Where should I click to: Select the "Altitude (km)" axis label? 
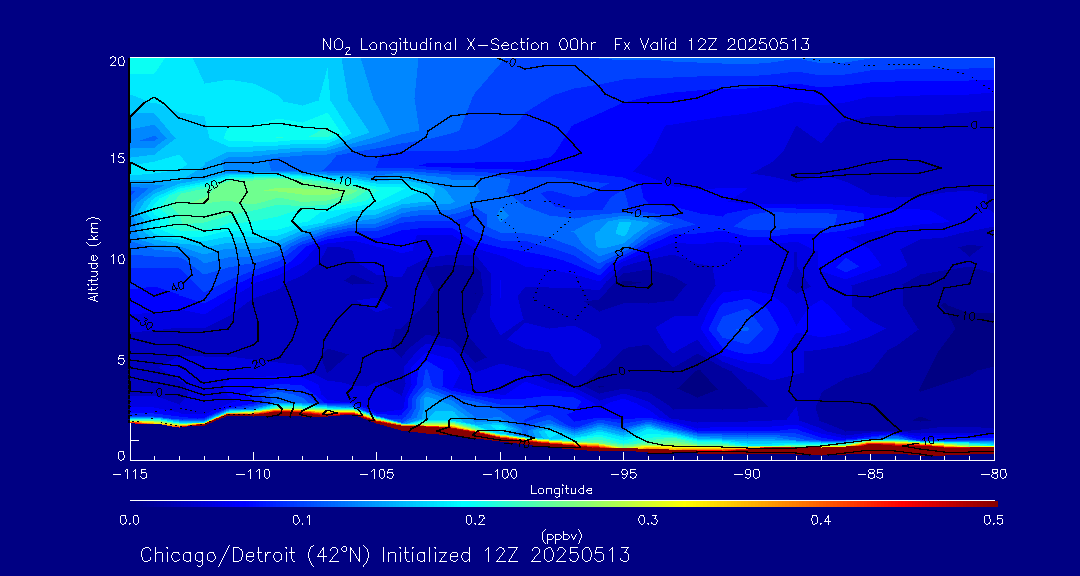click(x=94, y=258)
